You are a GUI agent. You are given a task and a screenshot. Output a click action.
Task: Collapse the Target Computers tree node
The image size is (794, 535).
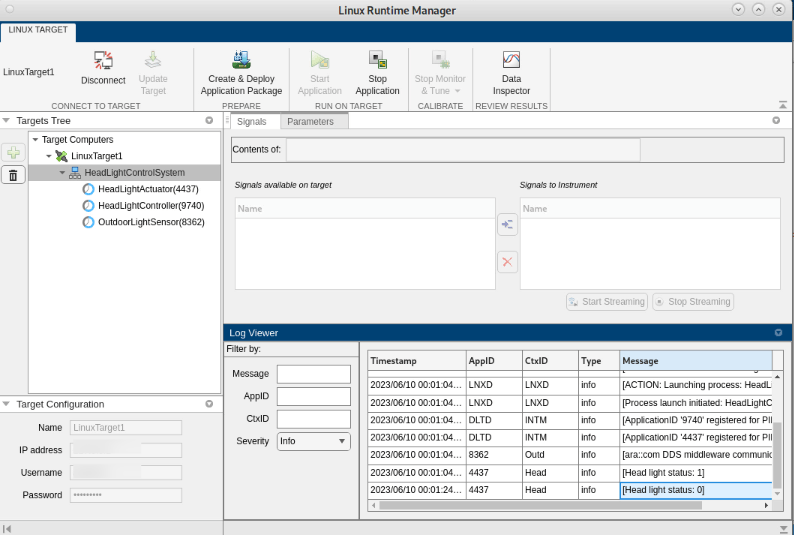[x=35, y=140]
